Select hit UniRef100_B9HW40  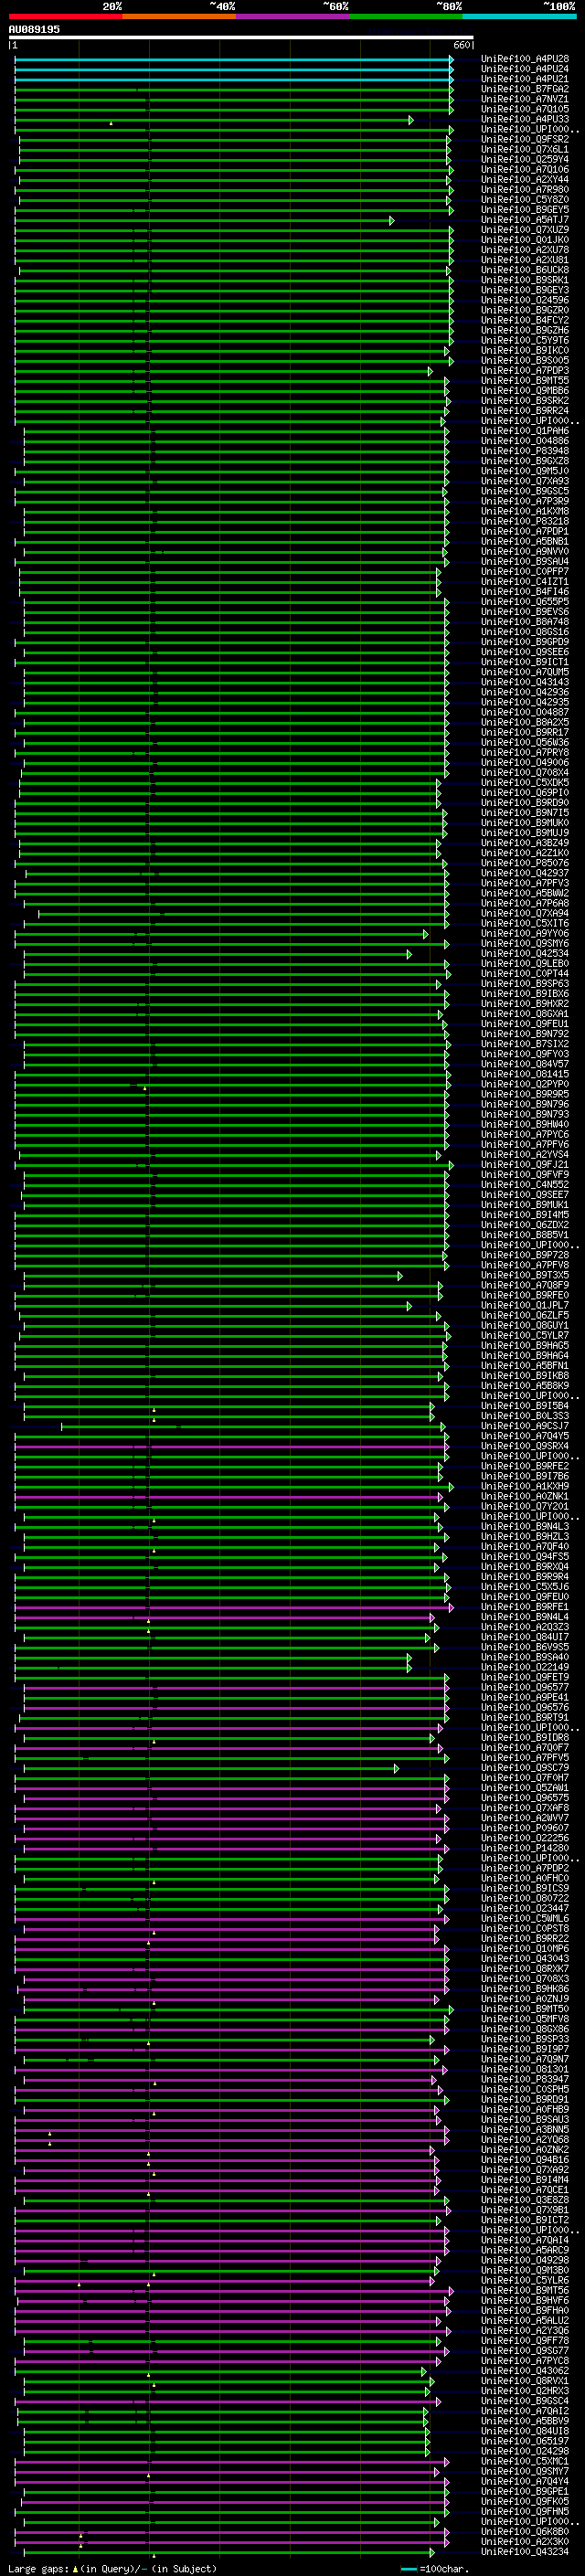[525, 1125]
